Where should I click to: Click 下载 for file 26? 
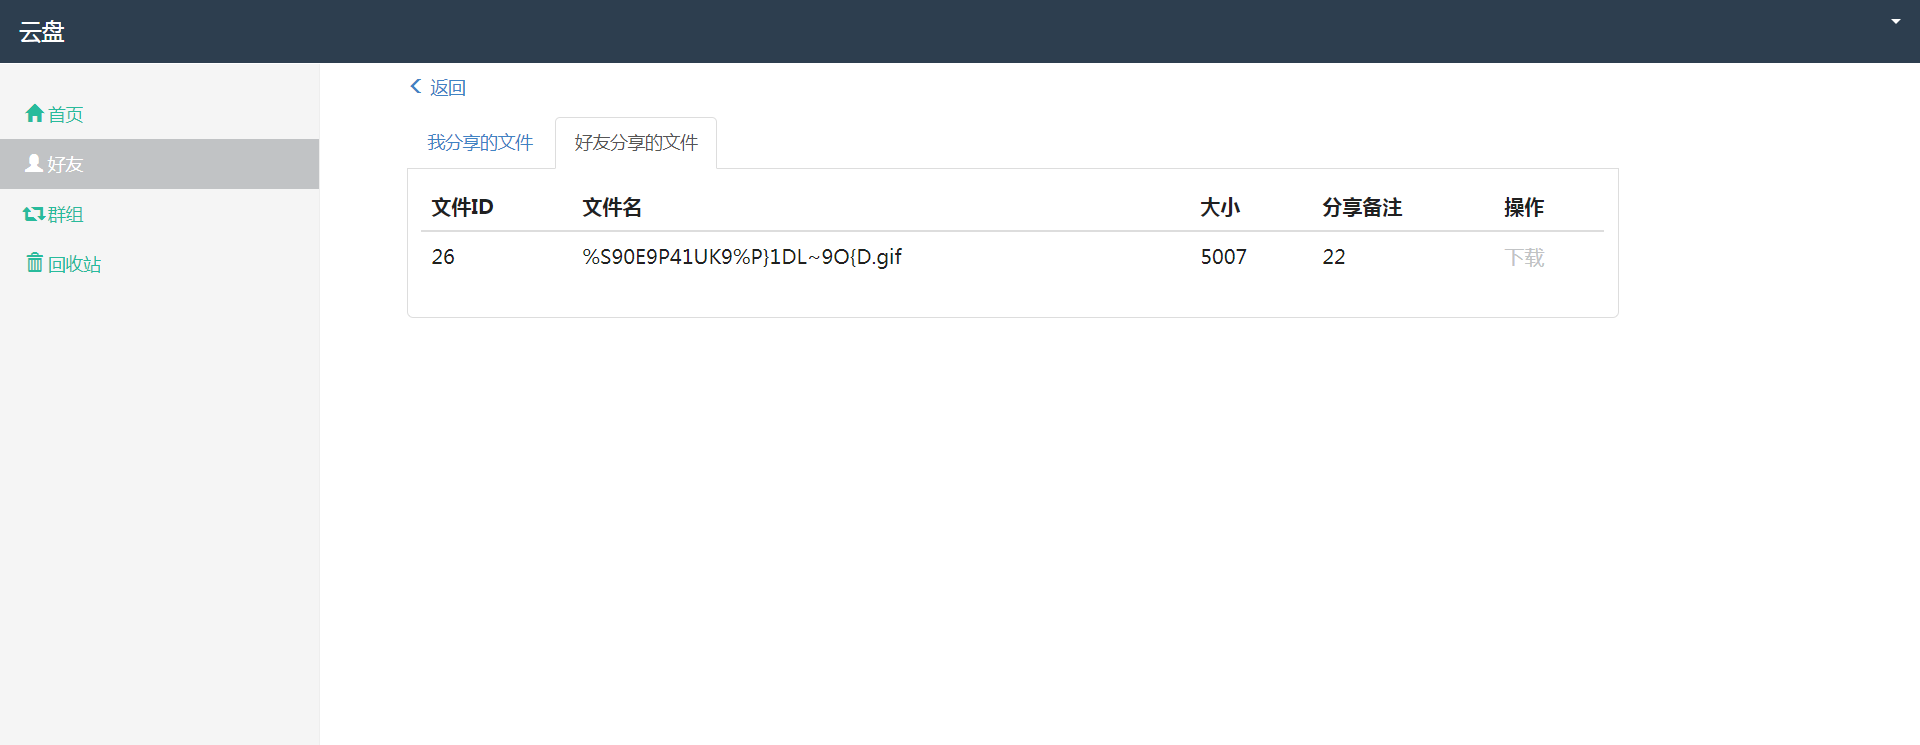click(x=1524, y=258)
